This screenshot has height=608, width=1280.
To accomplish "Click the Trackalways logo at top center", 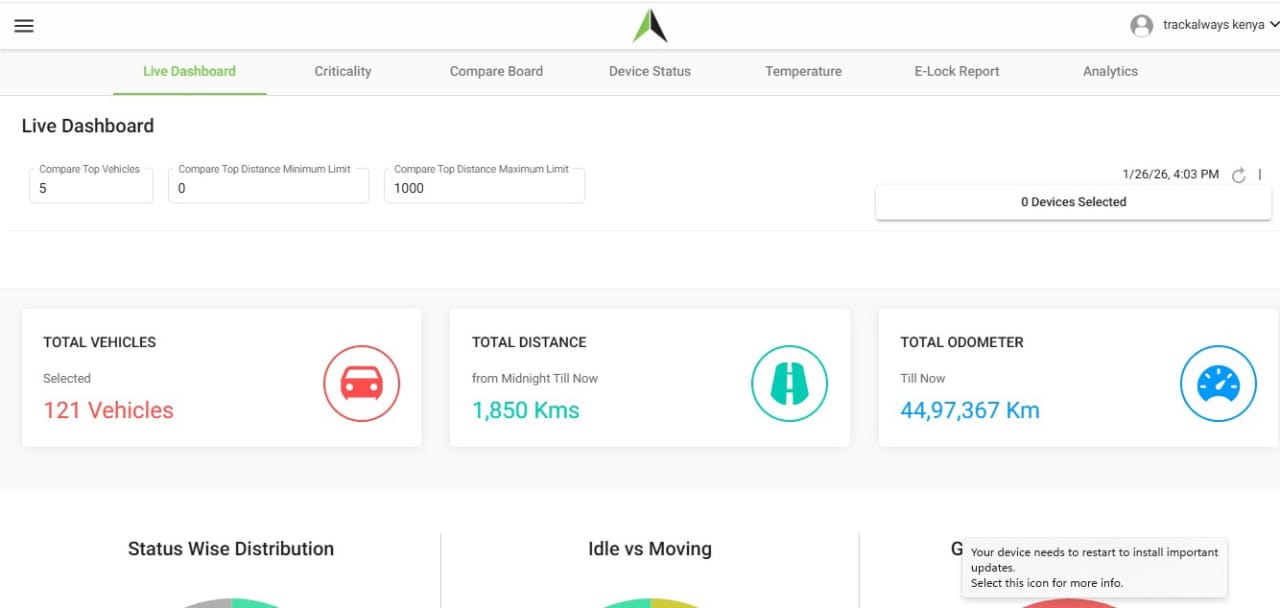I will [649, 25].
